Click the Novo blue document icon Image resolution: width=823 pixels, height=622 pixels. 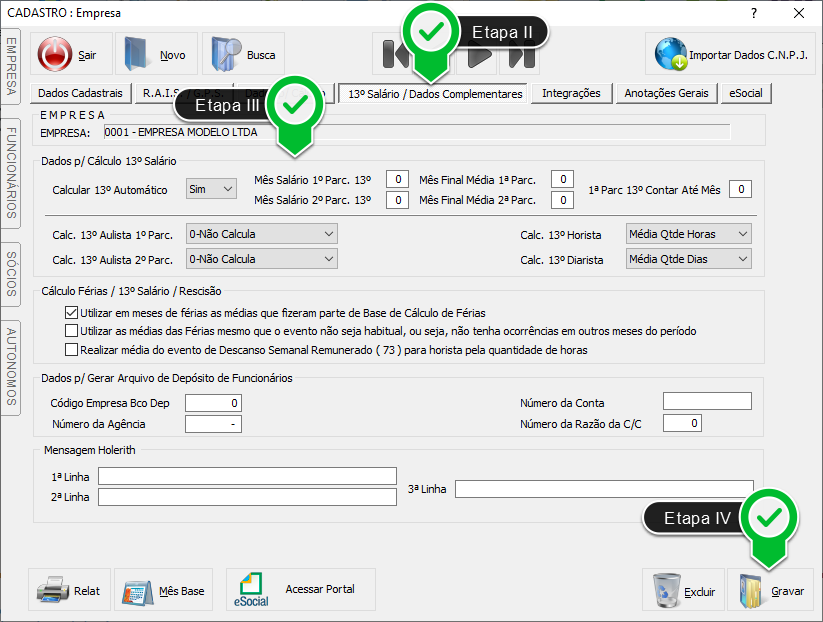135,54
